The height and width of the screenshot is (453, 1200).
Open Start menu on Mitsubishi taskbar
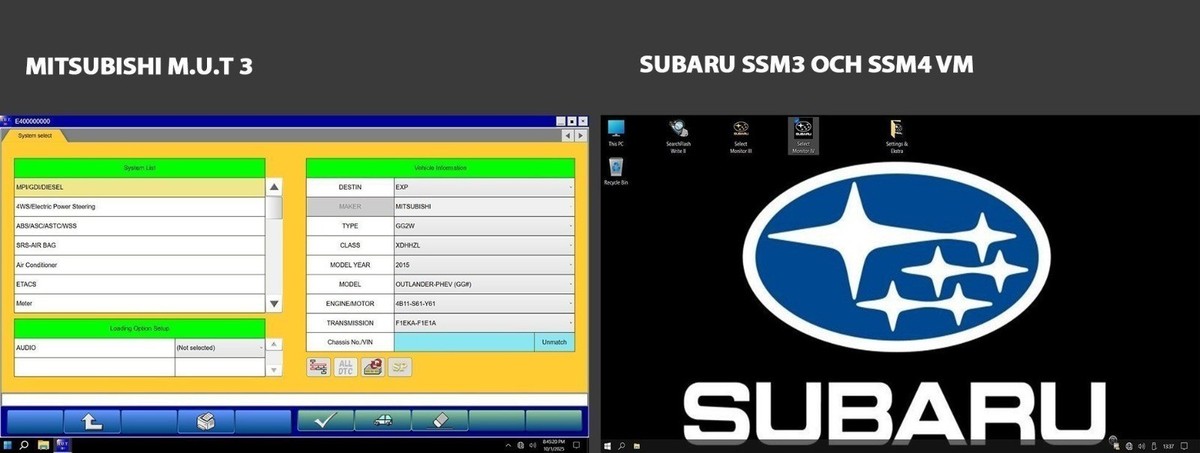(x=8, y=445)
